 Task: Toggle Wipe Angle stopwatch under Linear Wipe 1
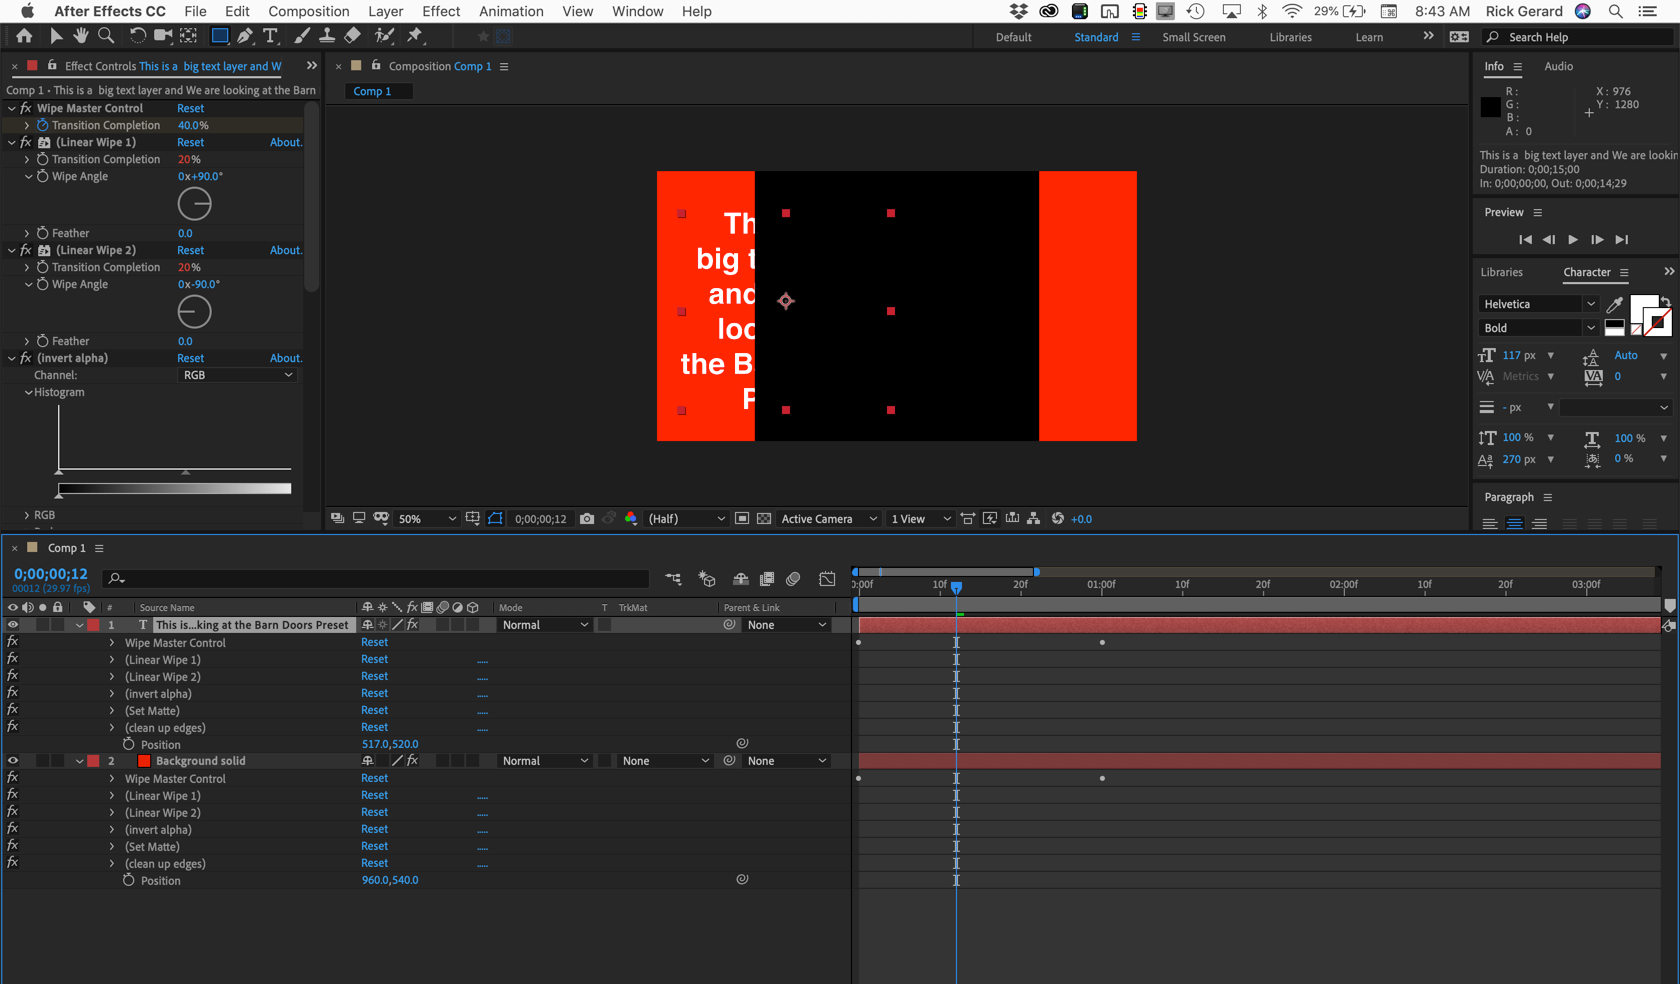click(x=43, y=176)
